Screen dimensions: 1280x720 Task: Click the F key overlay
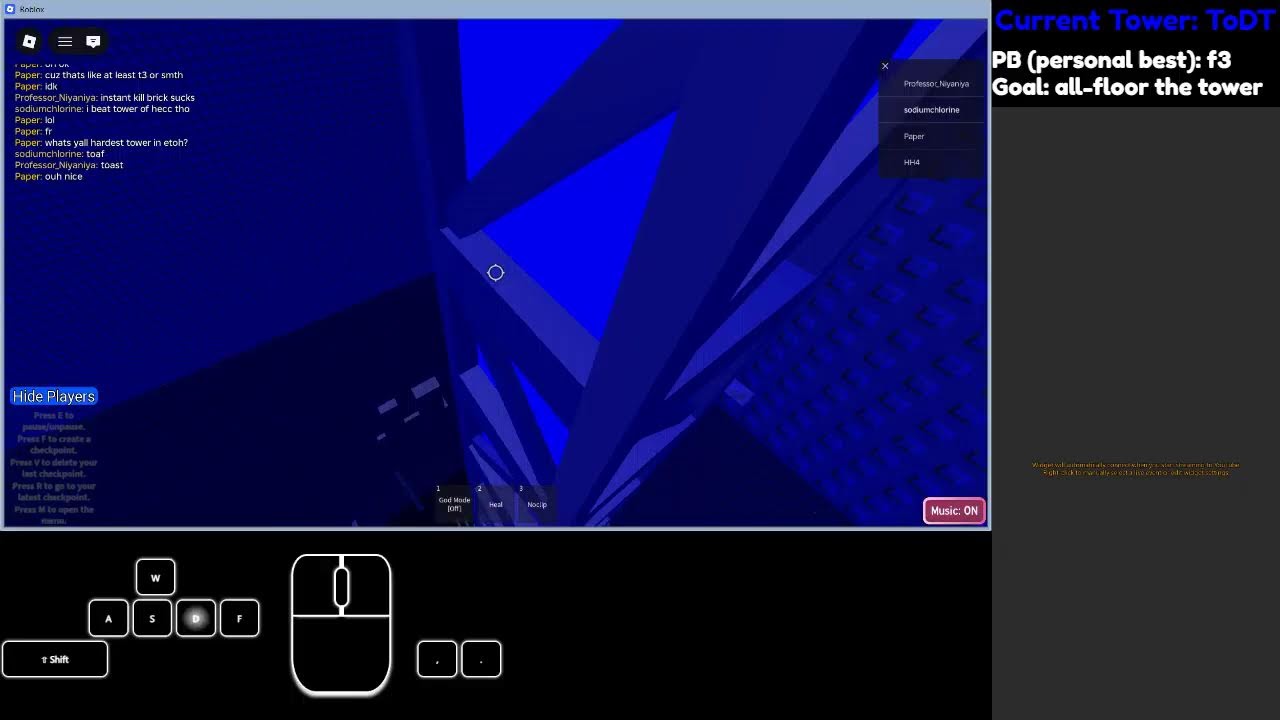click(x=239, y=619)
